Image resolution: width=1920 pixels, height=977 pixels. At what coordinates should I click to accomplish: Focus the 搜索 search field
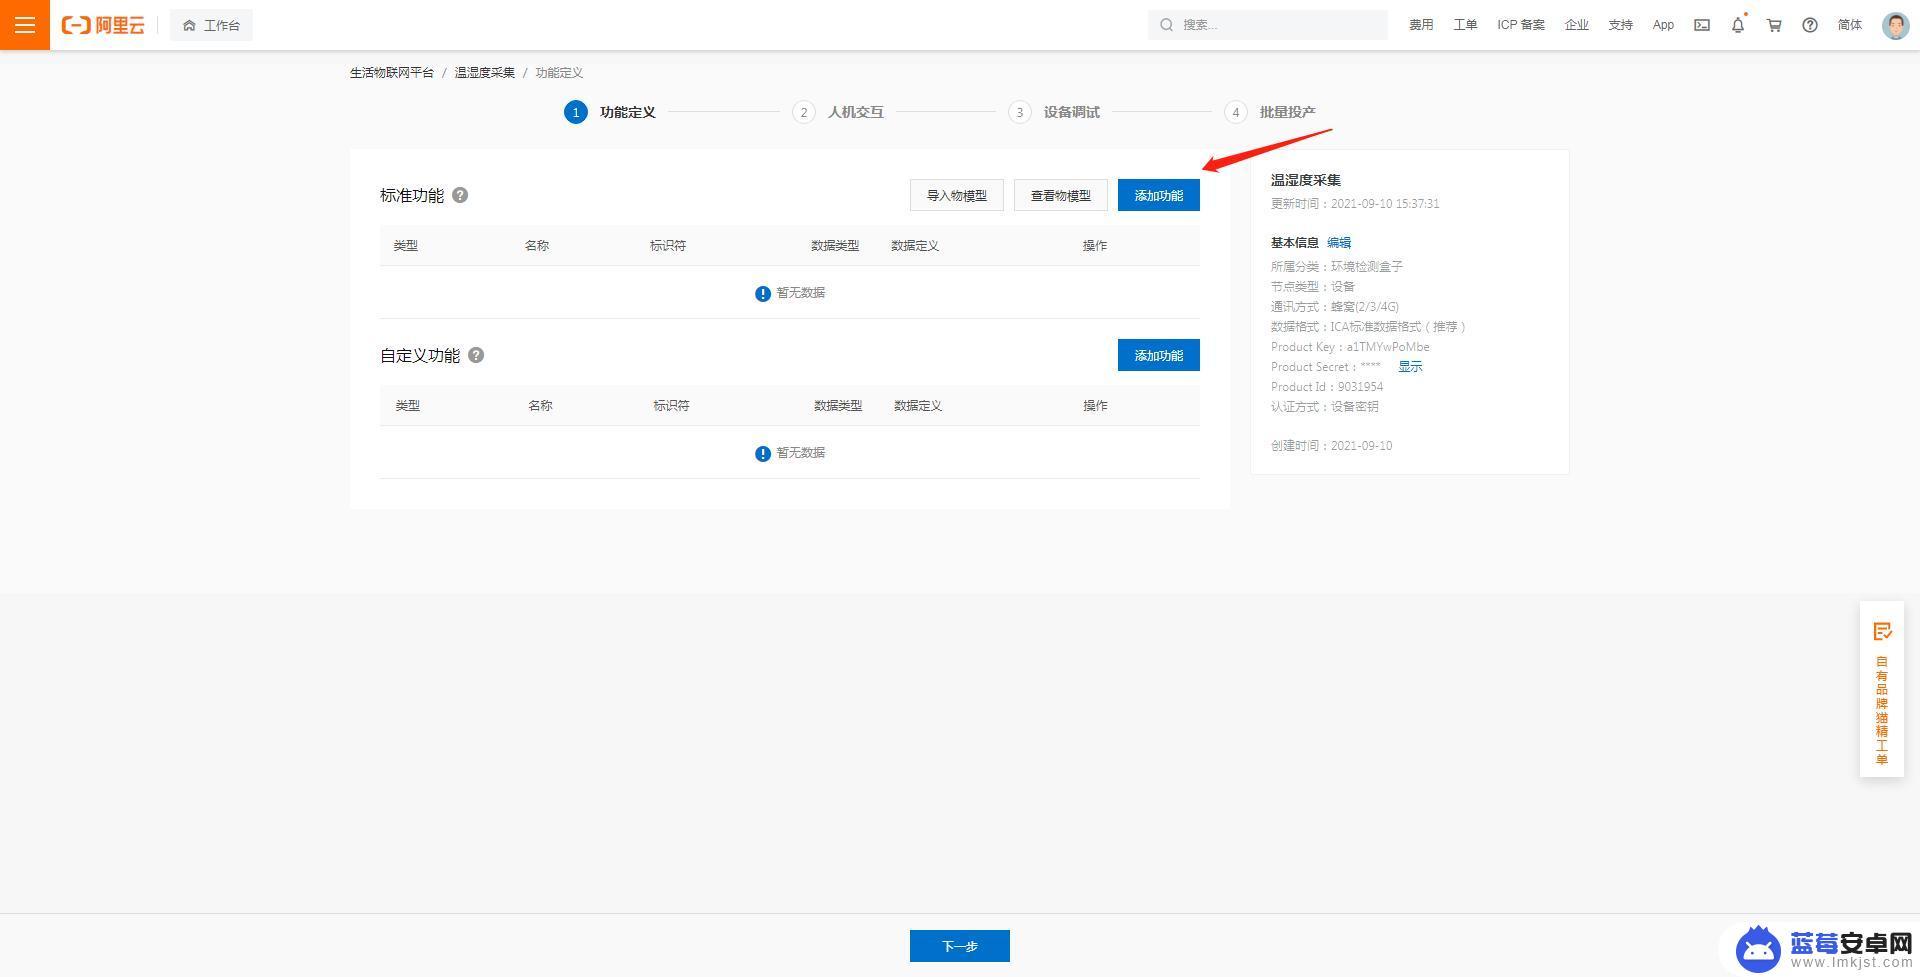point(1268,25)
